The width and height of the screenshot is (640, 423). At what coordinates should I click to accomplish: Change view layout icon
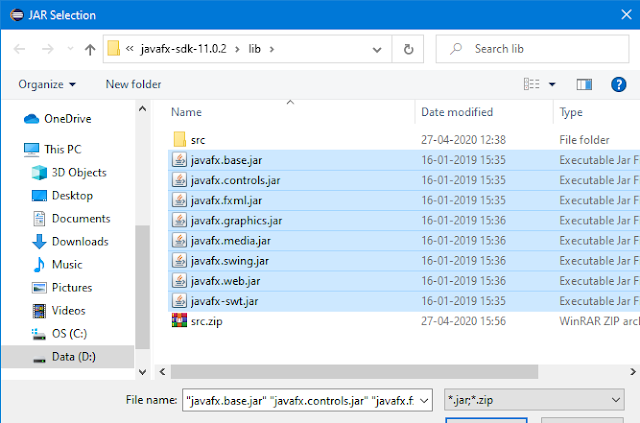coord(531,84)
